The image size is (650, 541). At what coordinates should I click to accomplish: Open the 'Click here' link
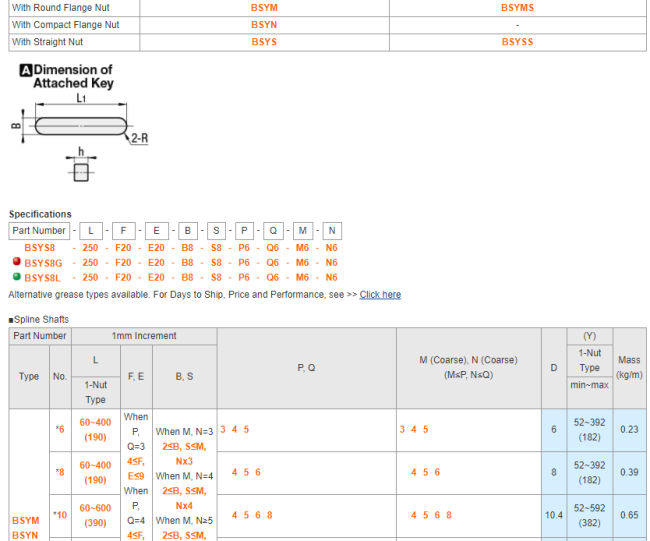tap(380, 295)
